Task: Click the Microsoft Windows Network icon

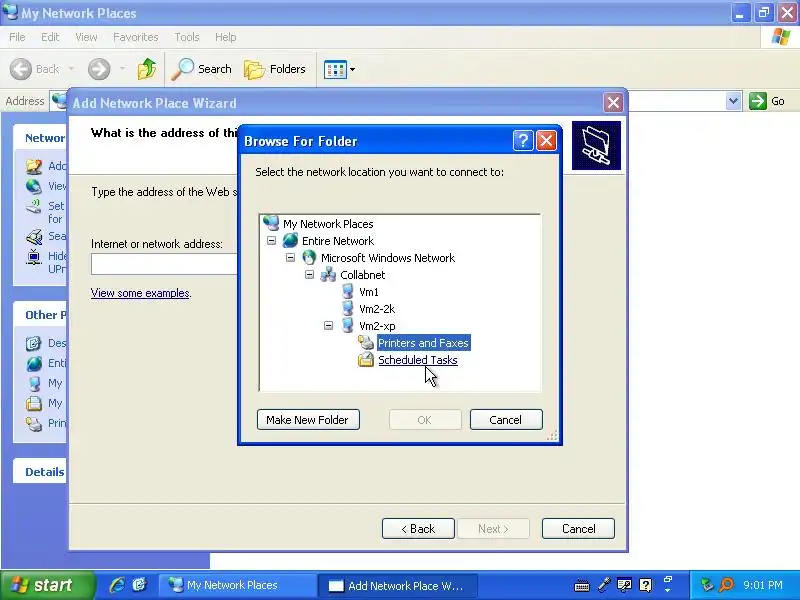Action: click(x=309, y=258)
